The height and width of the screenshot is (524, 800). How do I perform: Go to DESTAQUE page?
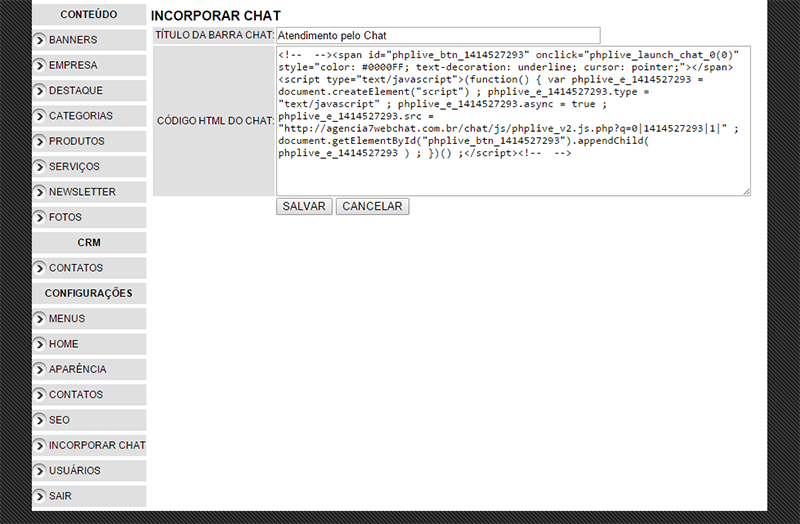tap(89, 91)
